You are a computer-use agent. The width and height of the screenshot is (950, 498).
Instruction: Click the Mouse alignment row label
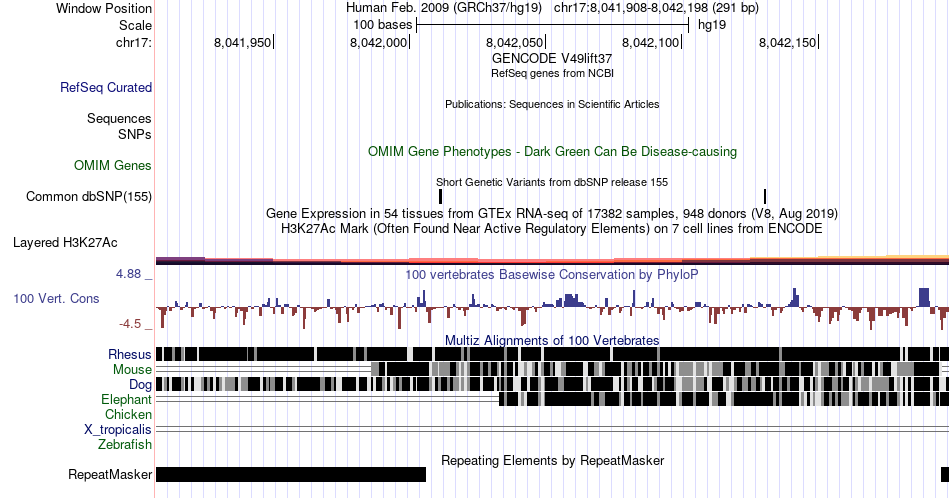coord(132,370)
